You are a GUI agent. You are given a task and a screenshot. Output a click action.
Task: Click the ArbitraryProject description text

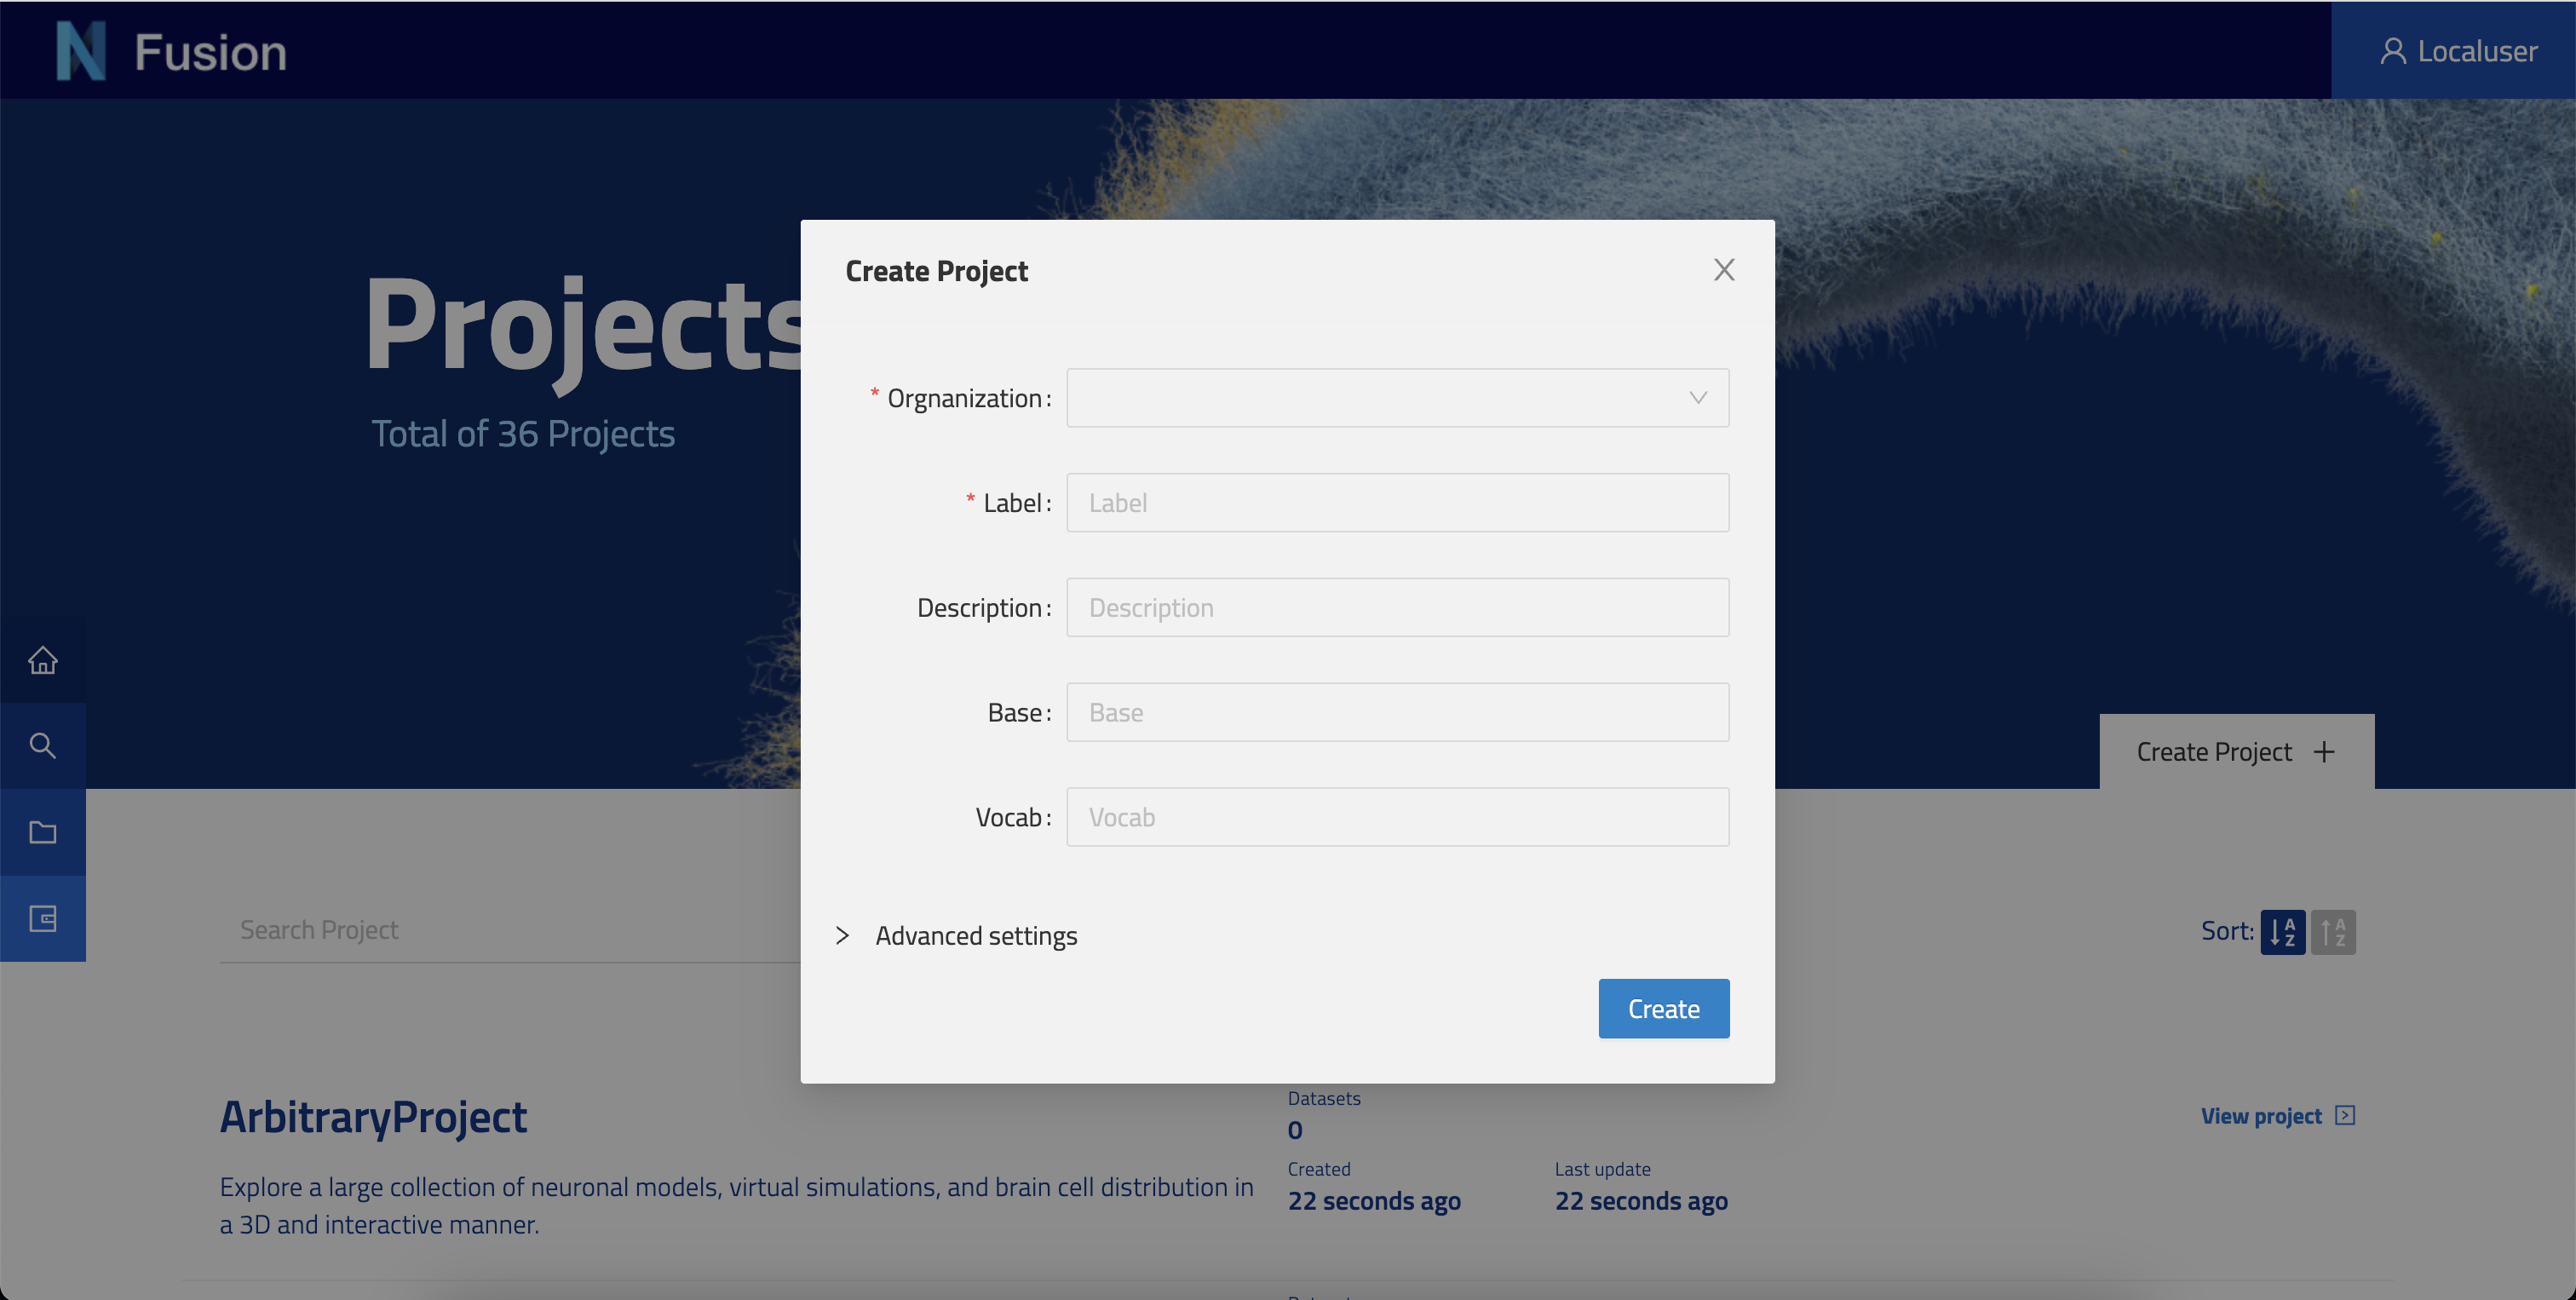(x=736, y=1205)
